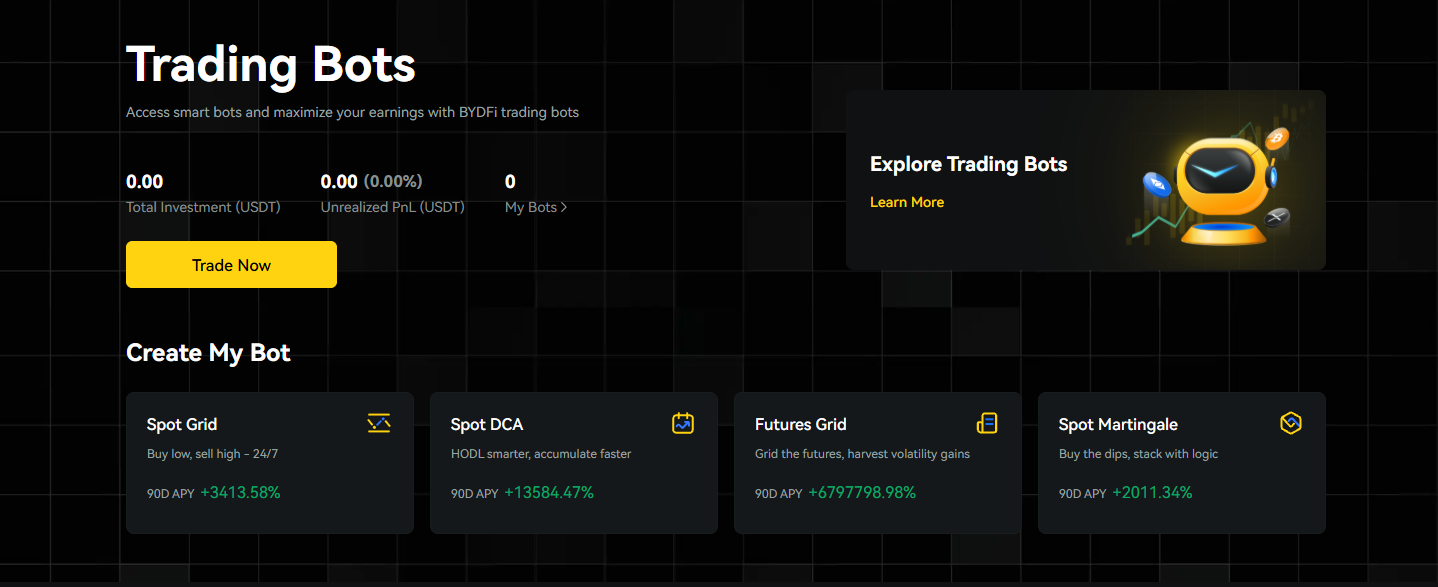1438x587 pixels.
Task: Click the Spot Martingale diamond icon
Action: coord(1291,423)
